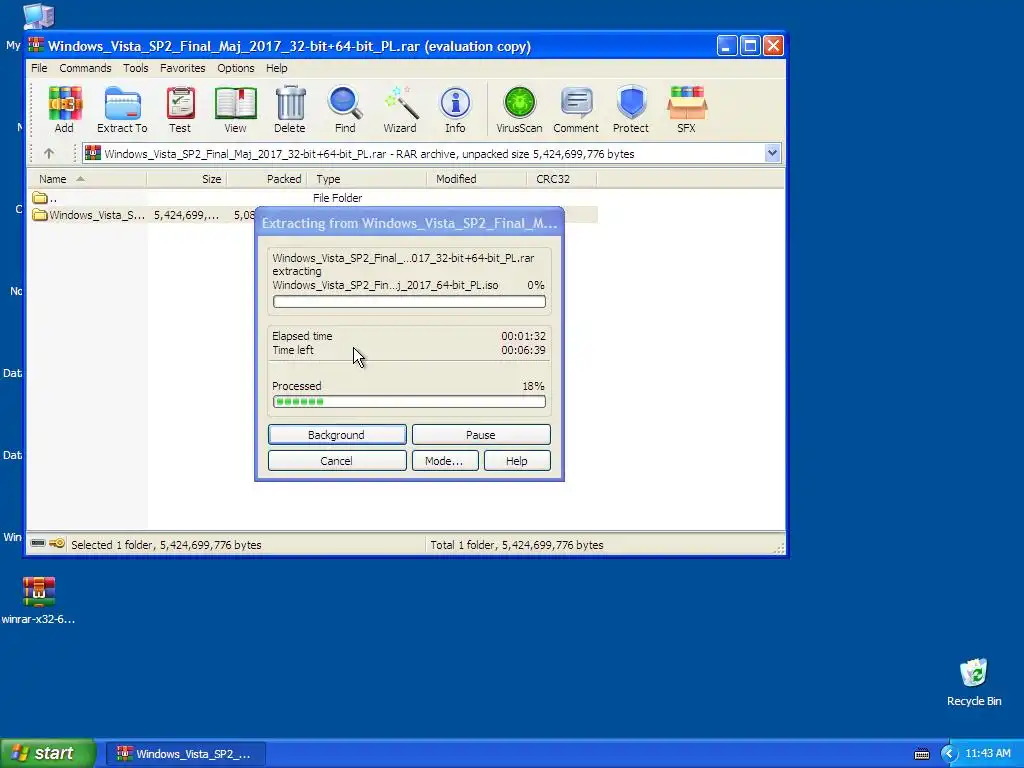Screen dimensions: 1024x768
Task: Click 'Total 1 folder' status text
Action: coord(517,545)
